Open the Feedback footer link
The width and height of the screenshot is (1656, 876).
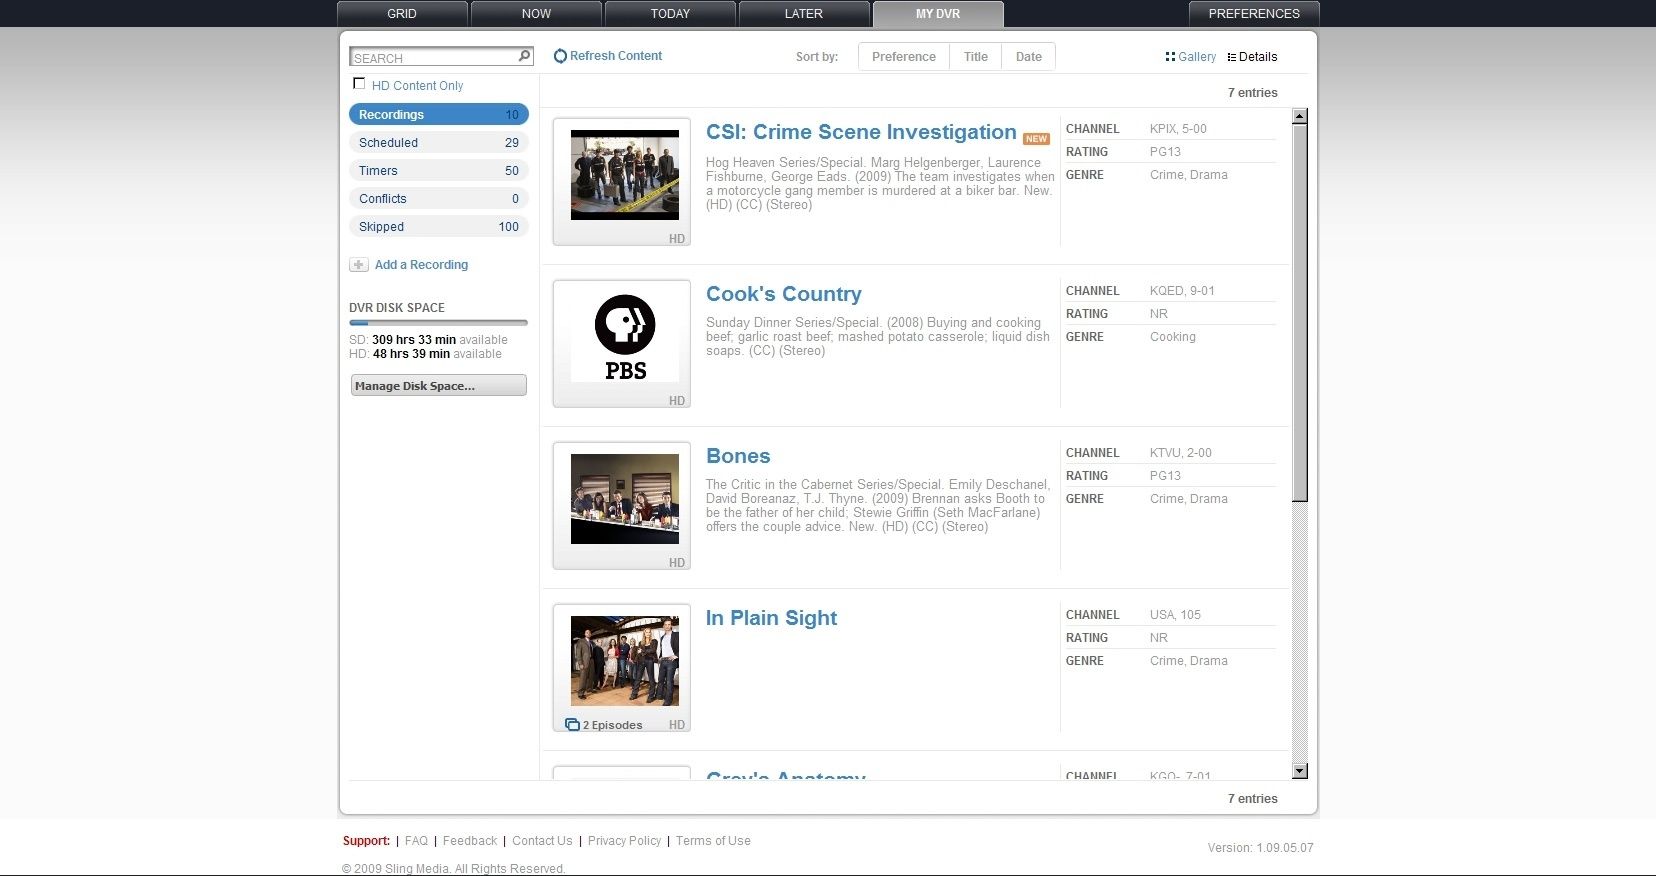click(470, 841)
